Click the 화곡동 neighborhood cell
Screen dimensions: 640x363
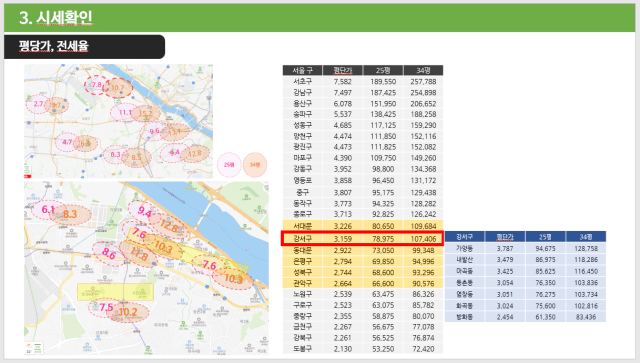click(x=464, y=305)
